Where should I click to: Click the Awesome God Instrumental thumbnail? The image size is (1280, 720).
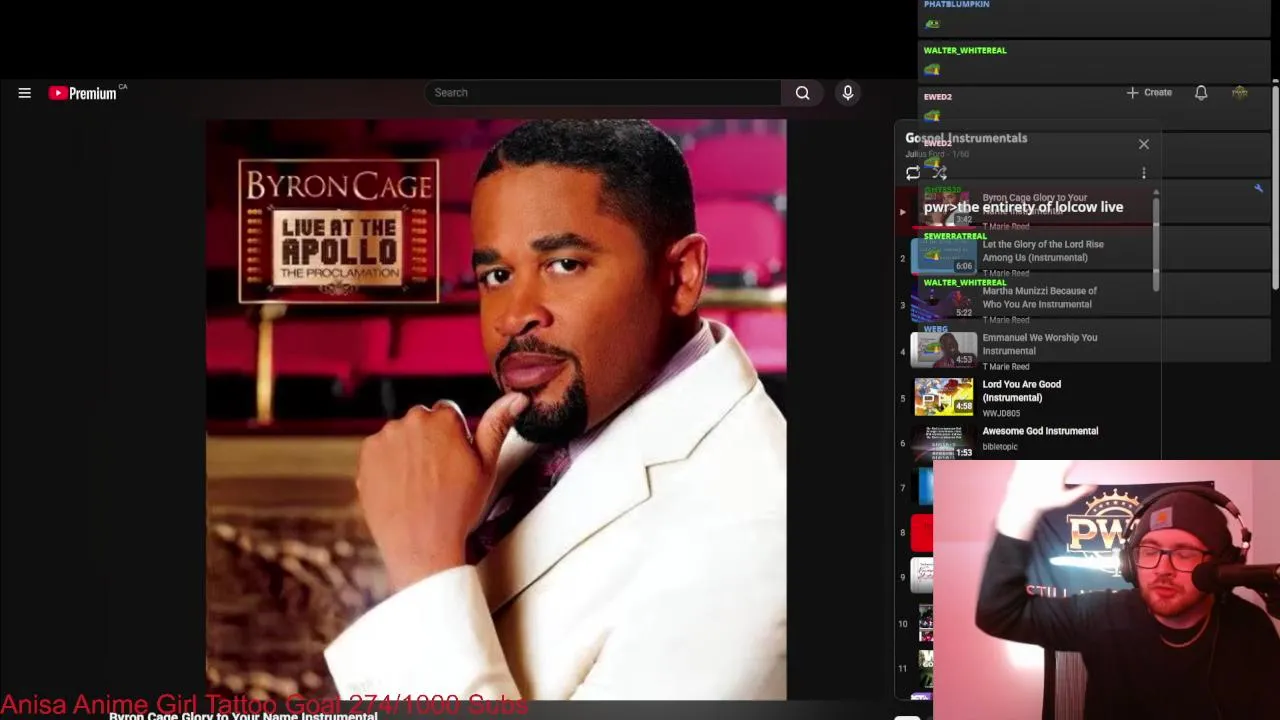coord(943,442)
